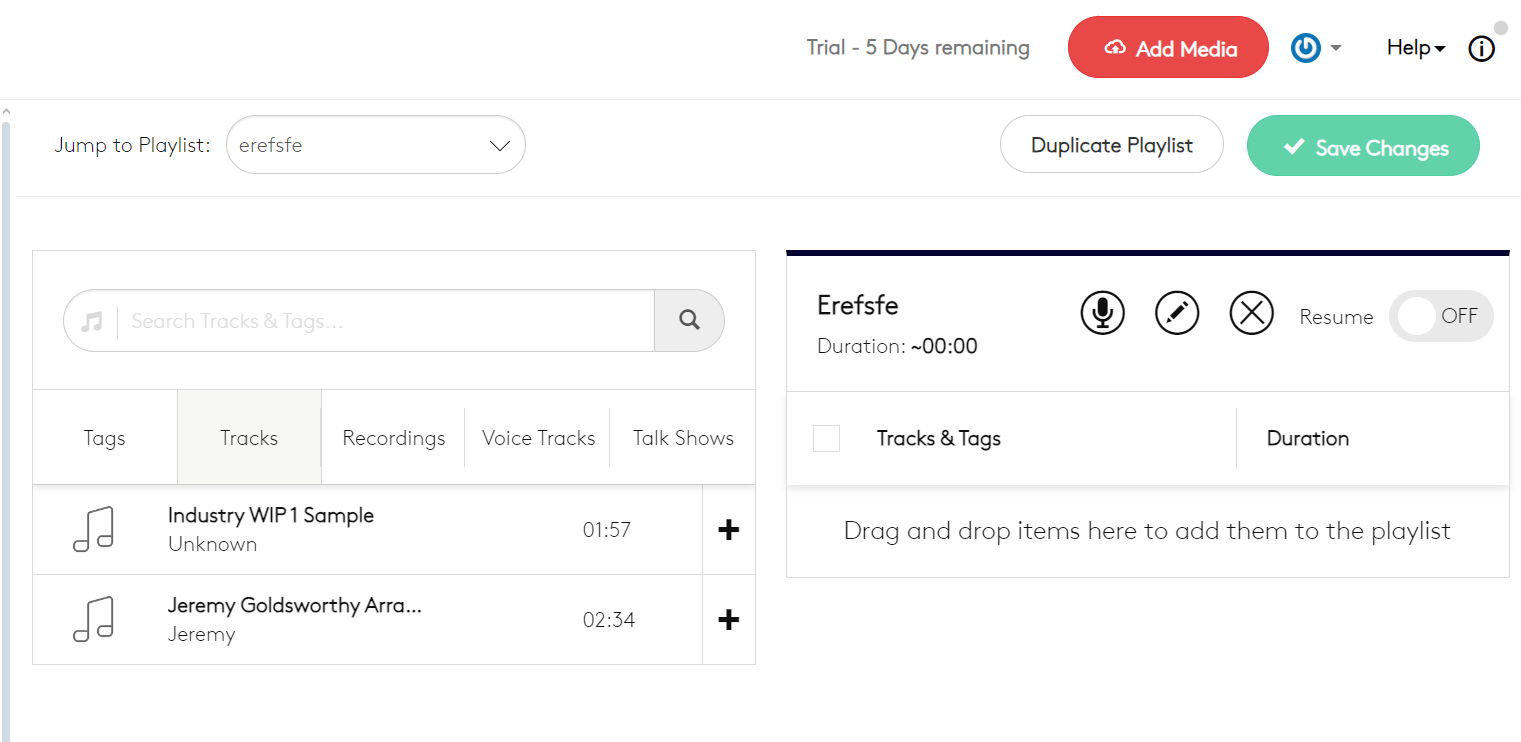Click the blue power station icon

point(1305,48)
